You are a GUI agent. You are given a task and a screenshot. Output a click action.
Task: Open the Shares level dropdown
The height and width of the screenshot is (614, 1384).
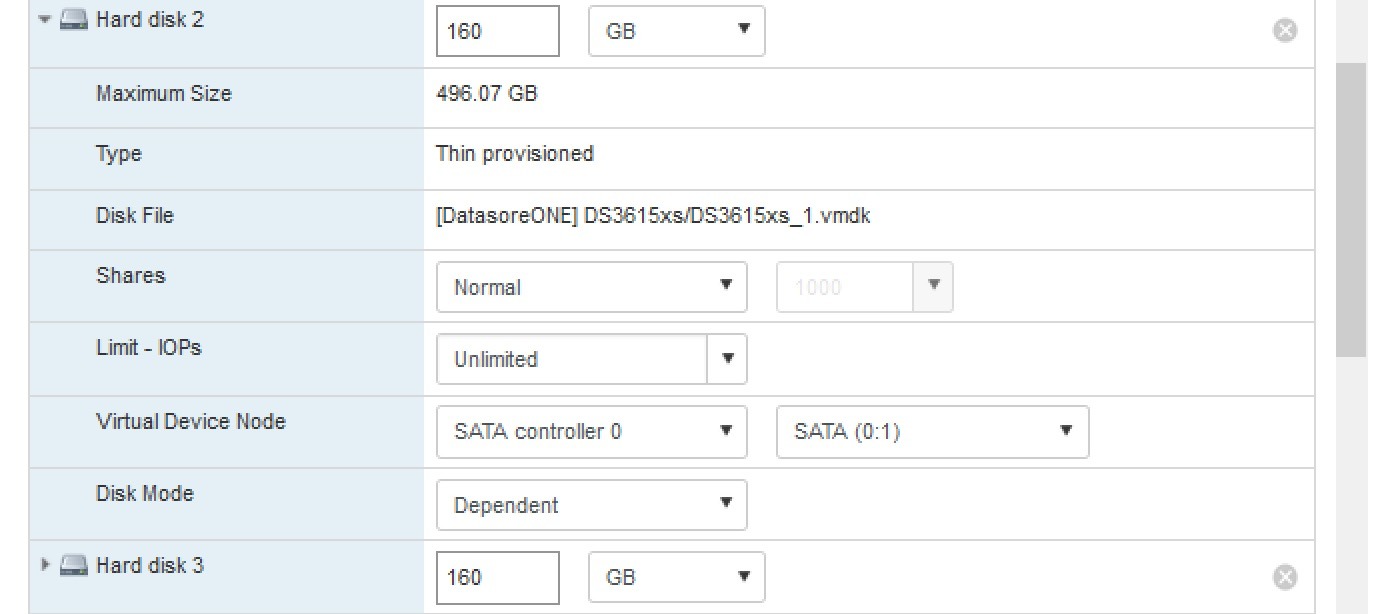coord(591,287)
